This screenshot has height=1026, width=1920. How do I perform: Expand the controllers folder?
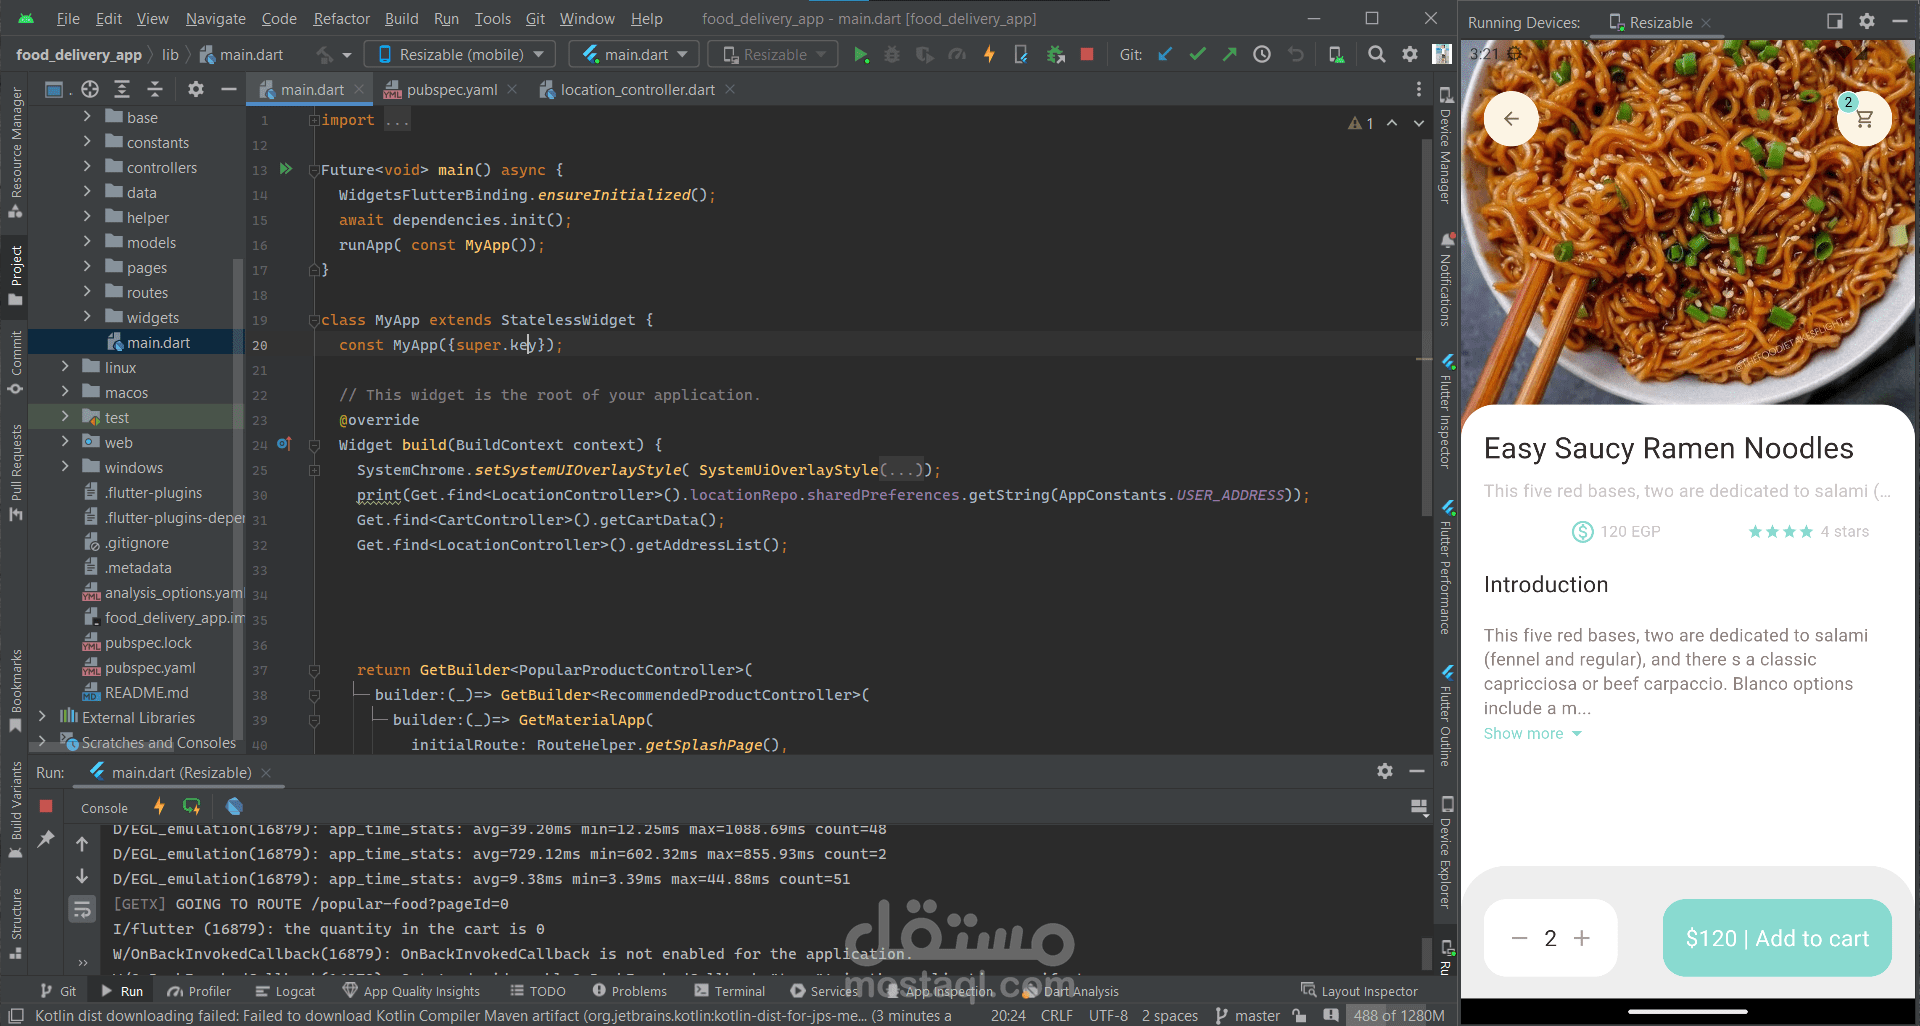pos(87,167)
